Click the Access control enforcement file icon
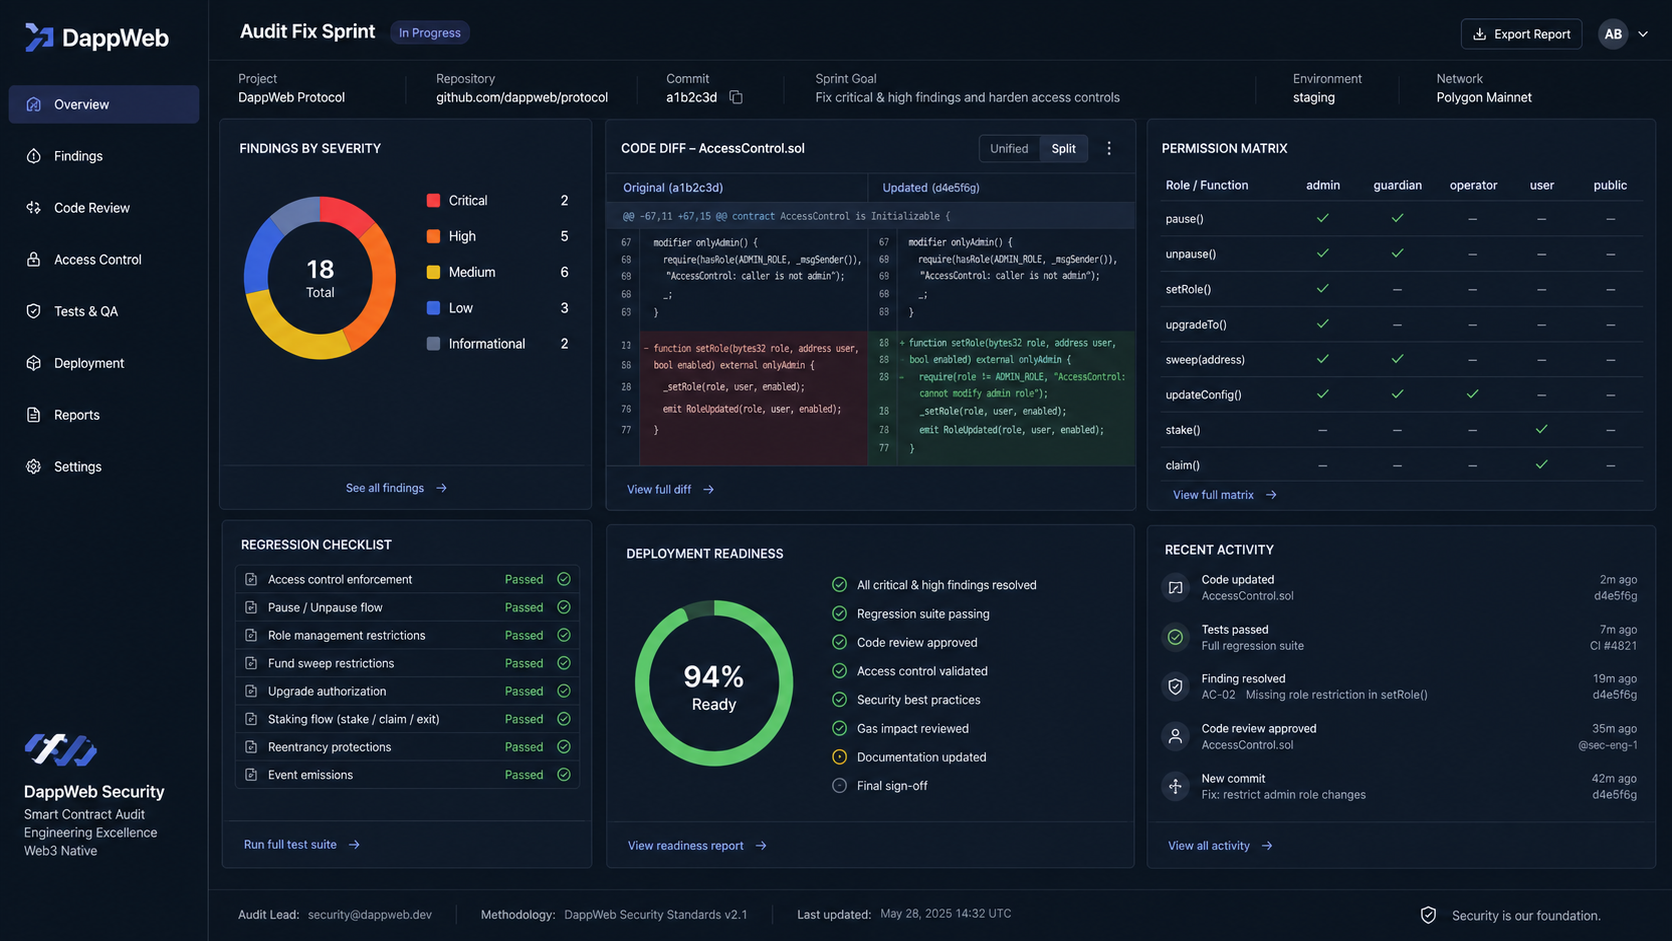The width and height of the screenshot is (1672, 941). 252,580
